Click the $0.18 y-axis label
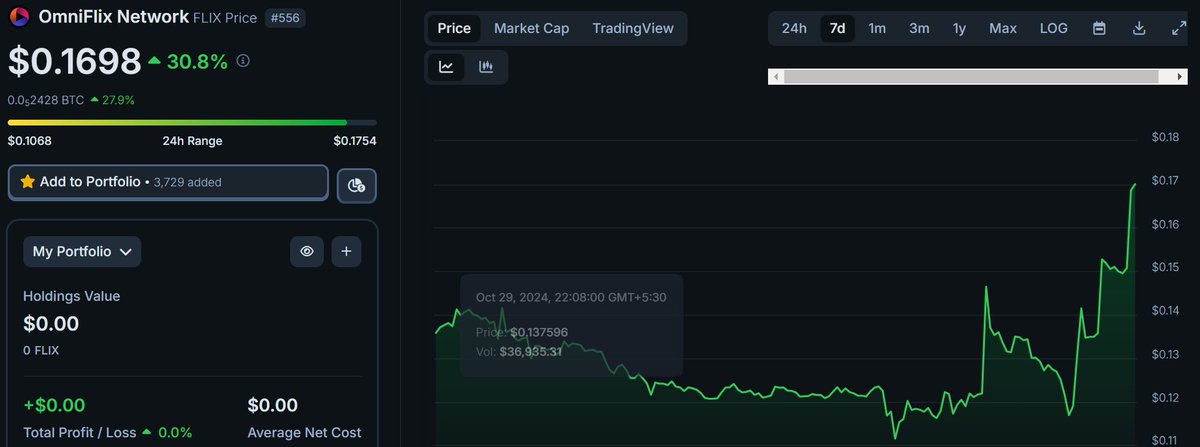Image resolution: width=1200 pixels, height=447 pixels. (1166, 137)
